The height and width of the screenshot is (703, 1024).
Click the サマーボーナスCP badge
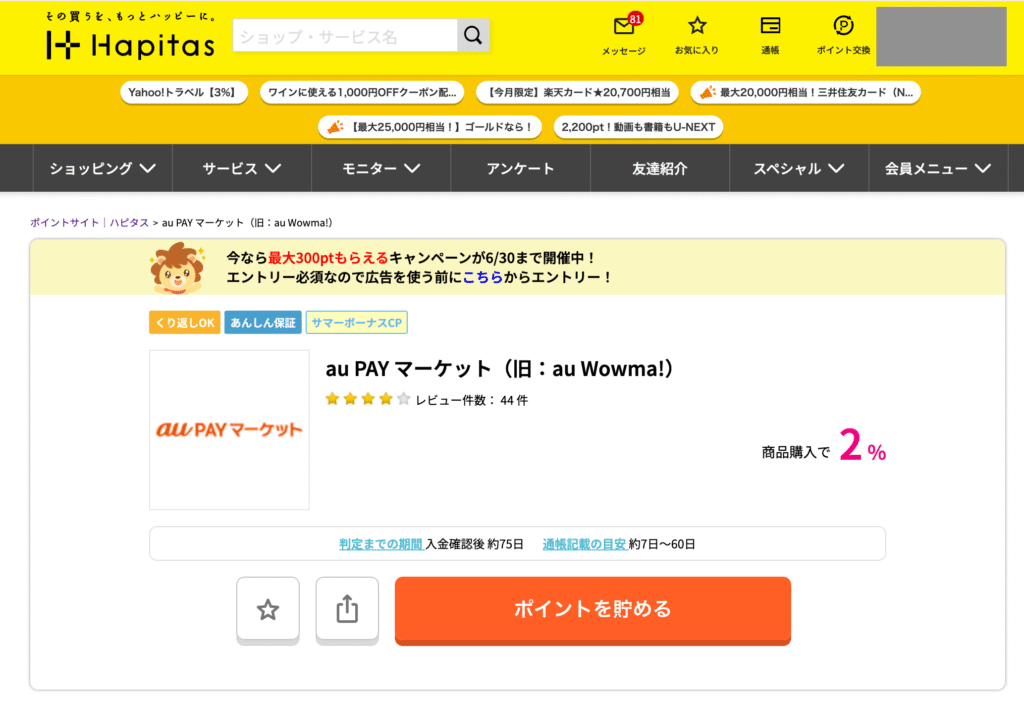[357, 323]
